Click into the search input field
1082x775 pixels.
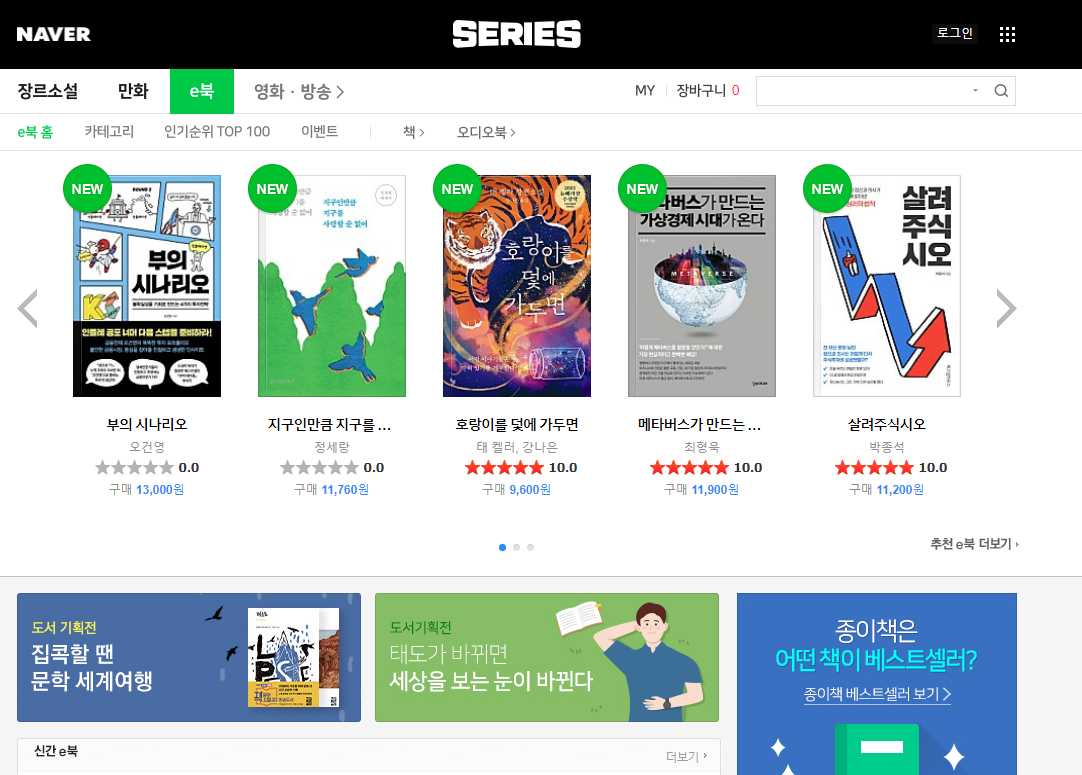pyautogui.click(x=863, y=91)
